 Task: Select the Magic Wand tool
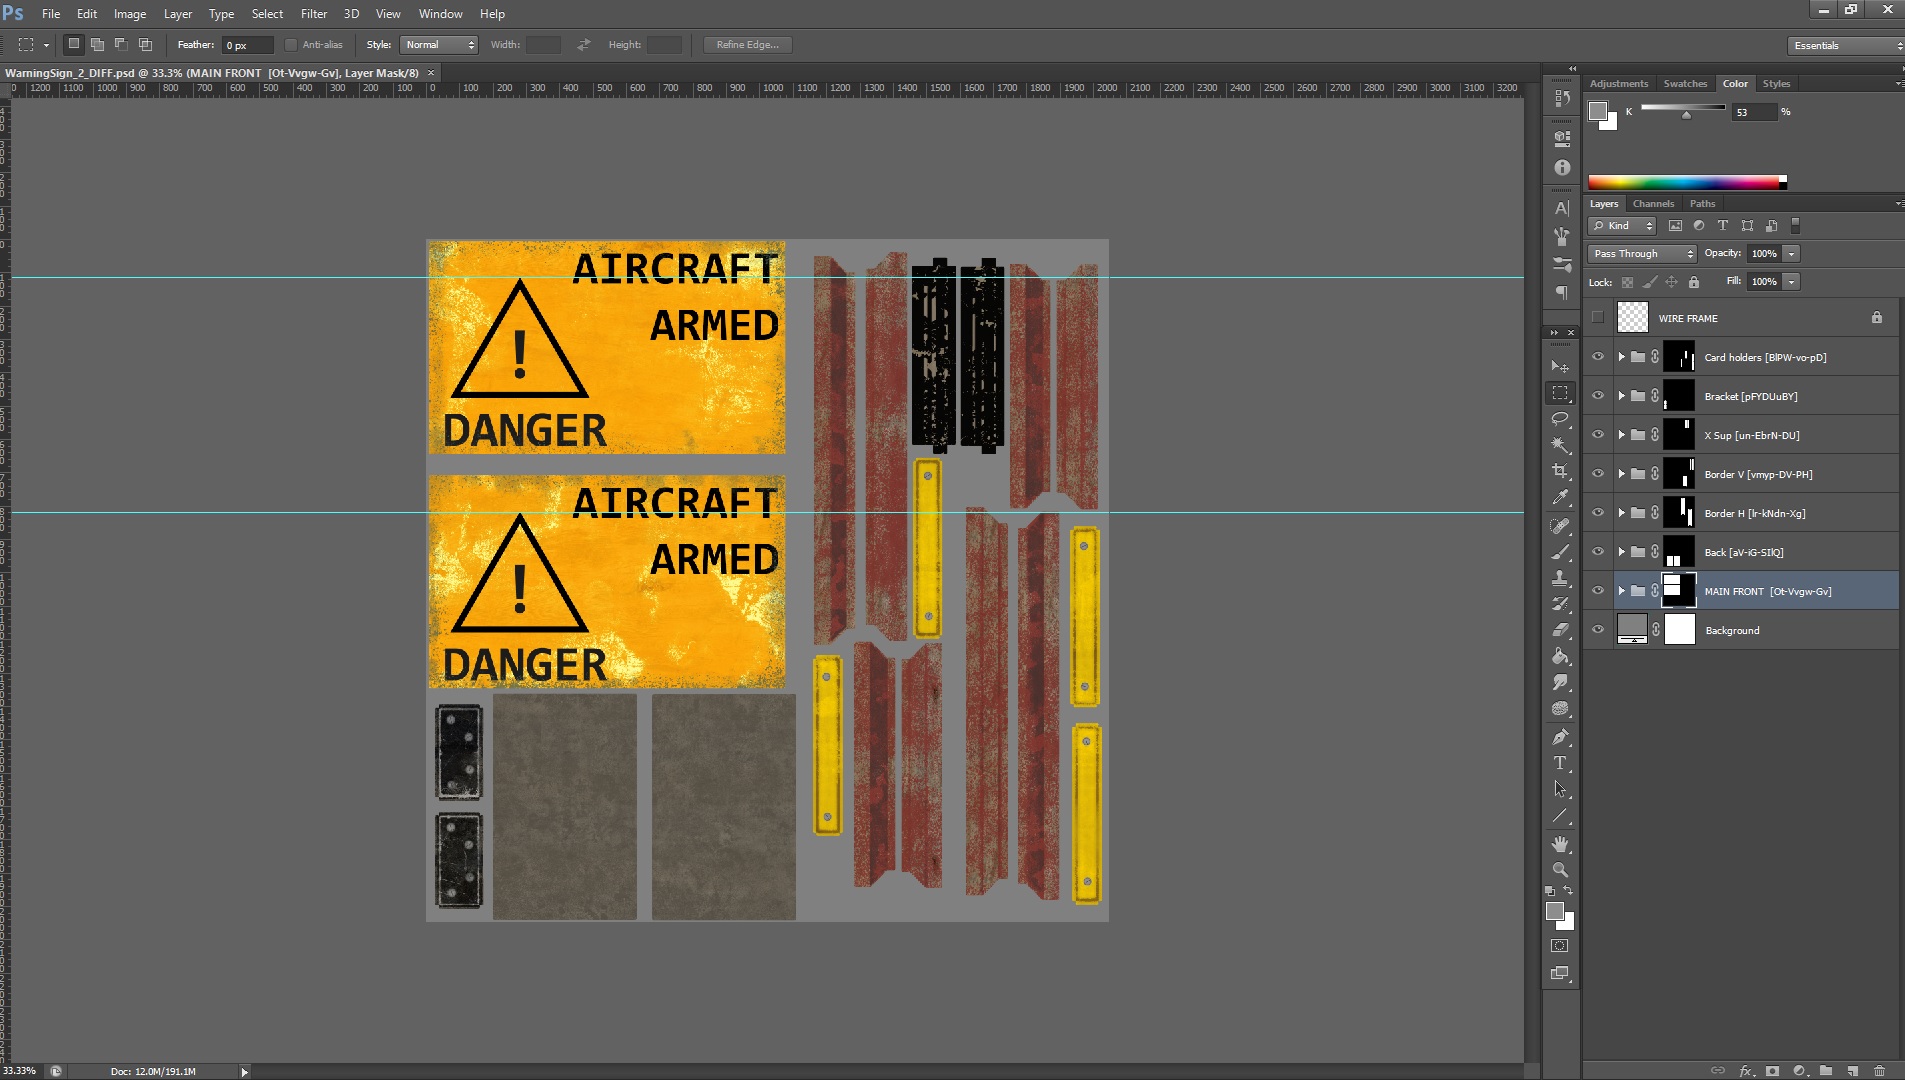point(1560,445)
